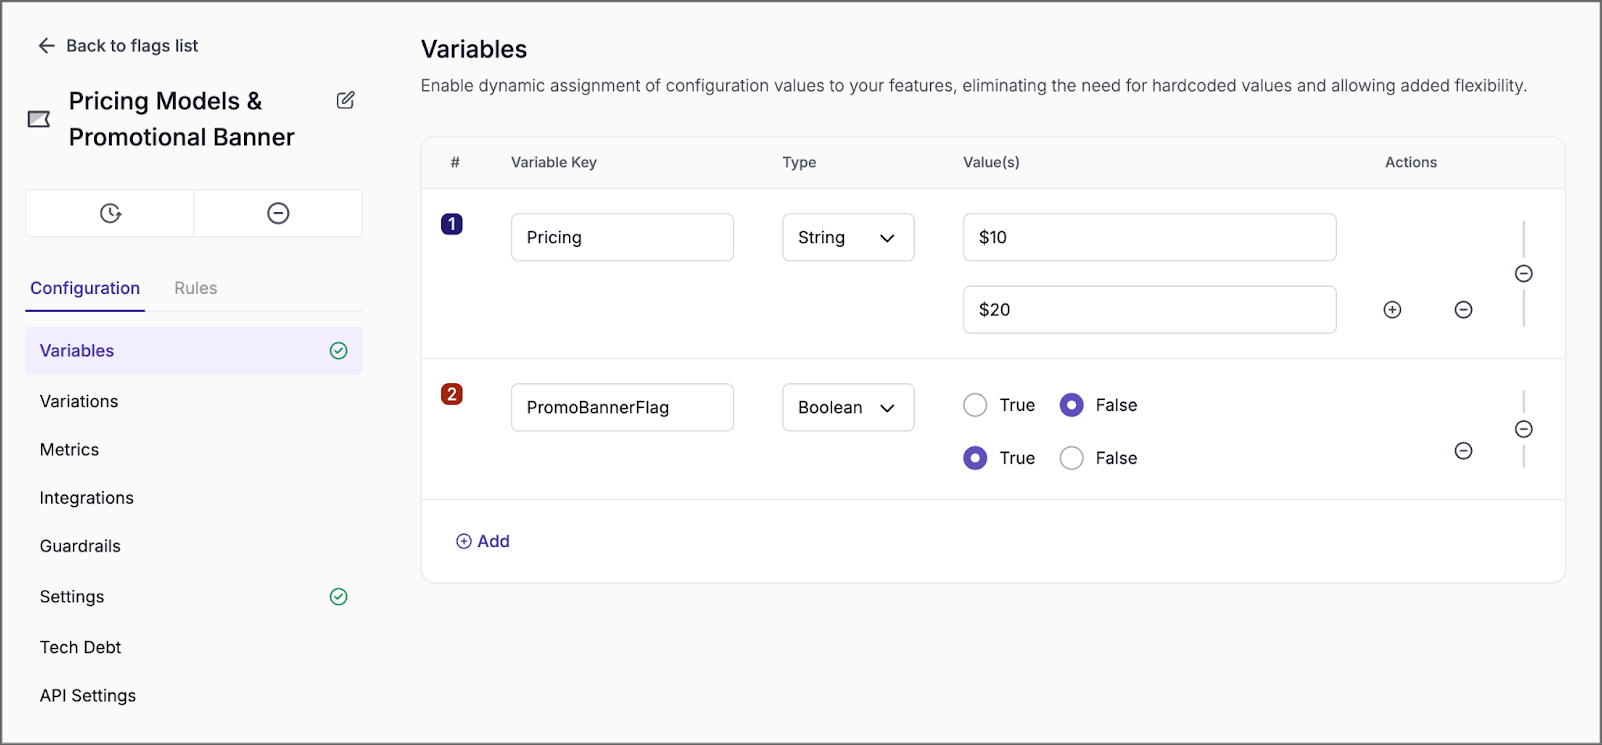Open Settings in the sidebar
The height and width of the screenshot is (745, 1602).
click(72, 597)
